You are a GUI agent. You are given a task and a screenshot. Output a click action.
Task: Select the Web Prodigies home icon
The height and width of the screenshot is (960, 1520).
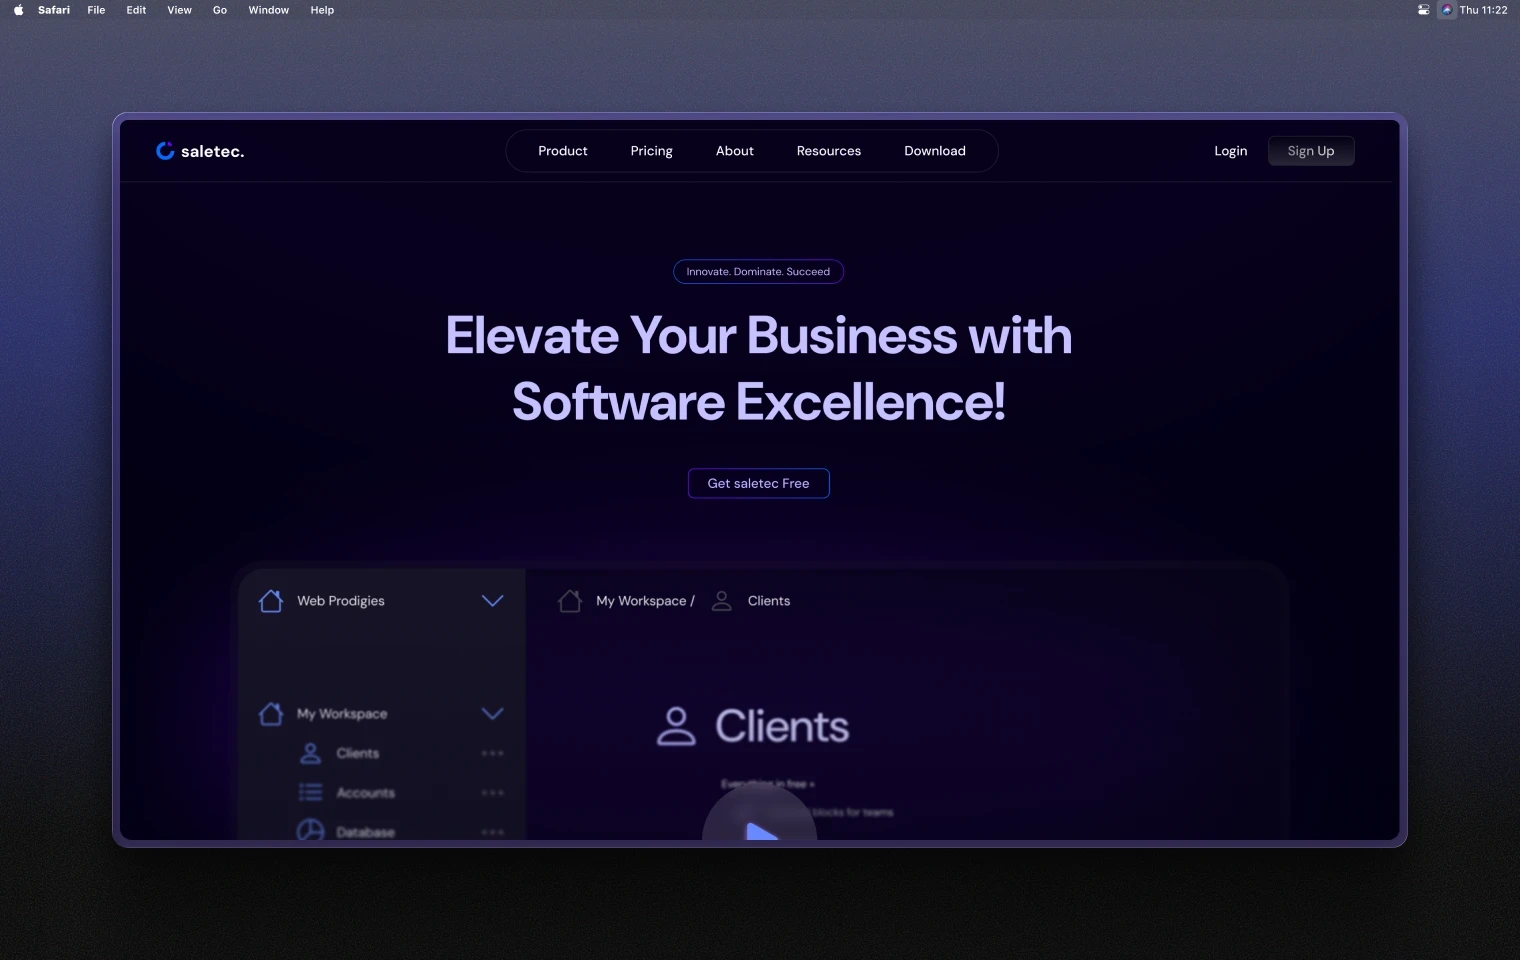(270, 600)
